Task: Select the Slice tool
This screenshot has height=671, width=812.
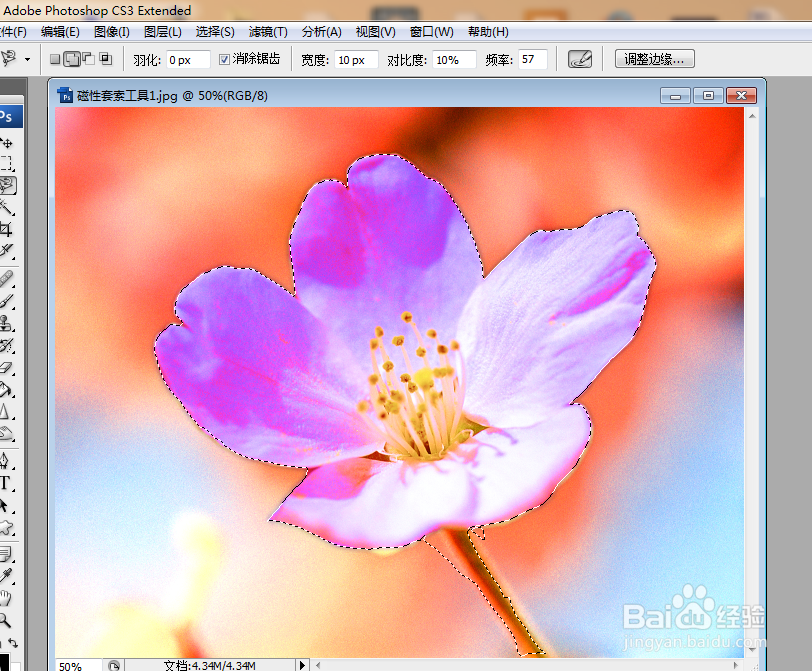Action: click(7, 251)
